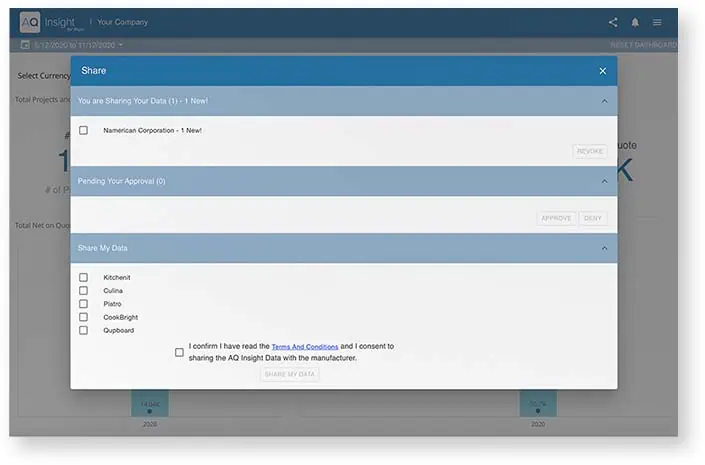This screenshot has width=705, height=465.
Task: Check the CookBright checkbox
Action: [x=83, y=317]
